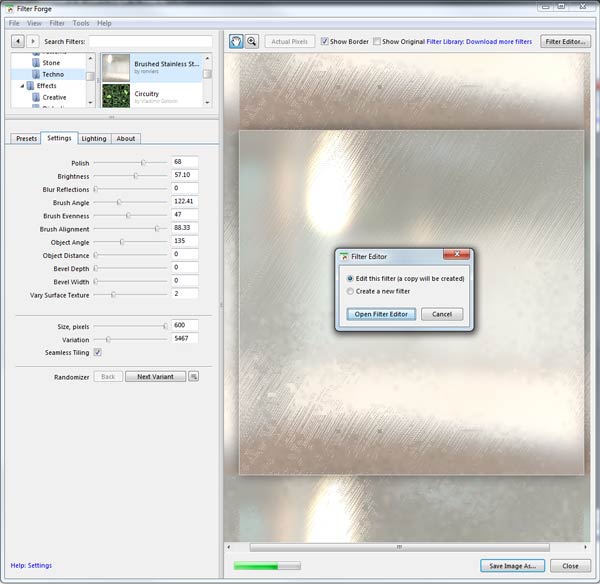Click the Open Filter Editor button
Viewport: 600px width, 584px height.
[381, 314]
